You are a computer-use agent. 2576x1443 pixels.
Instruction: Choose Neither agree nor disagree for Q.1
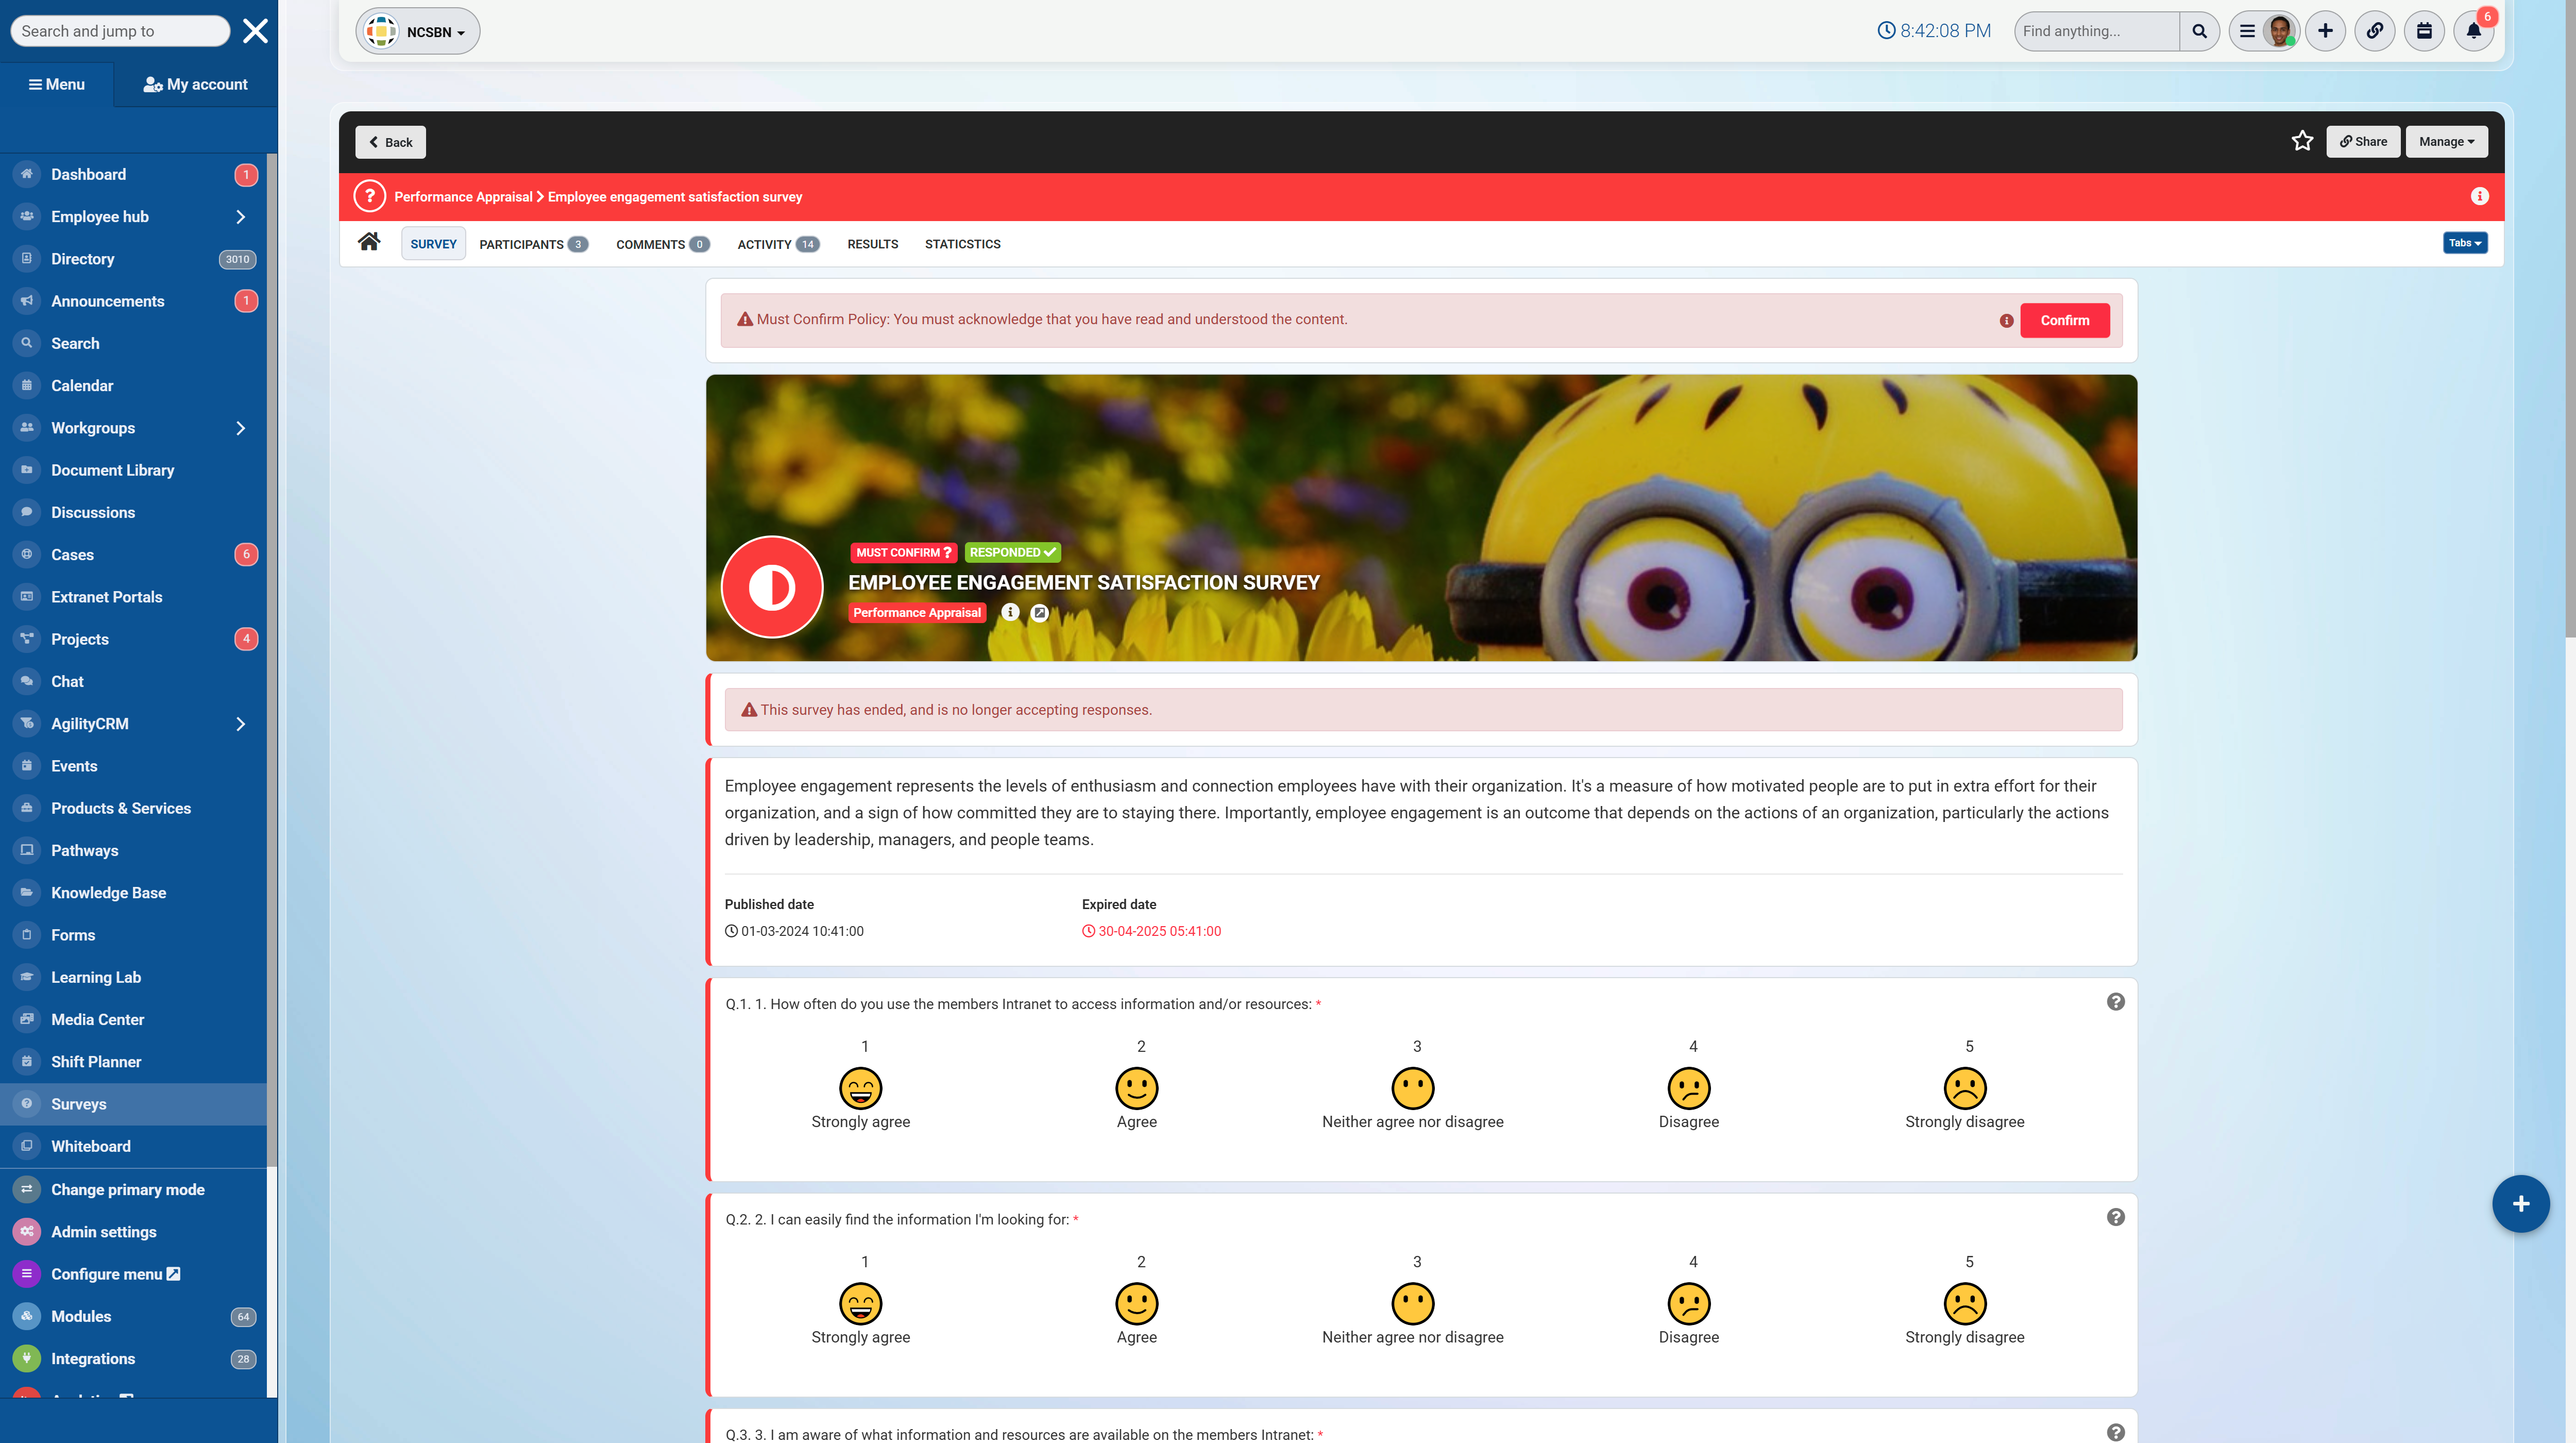point(1412,1088)
